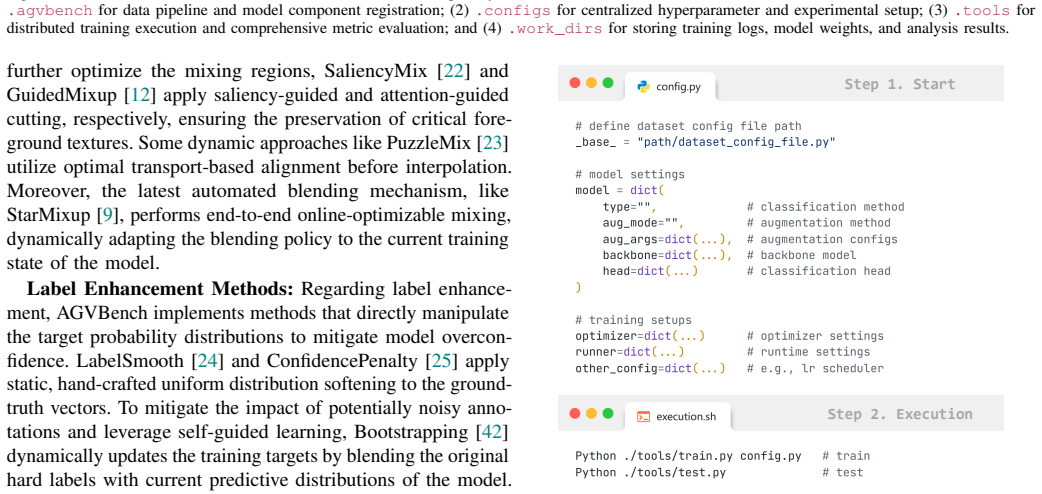Open reference [24] after LabelSmooth
The width and height of the screenshot is (1042, 494).
[209, 361]
